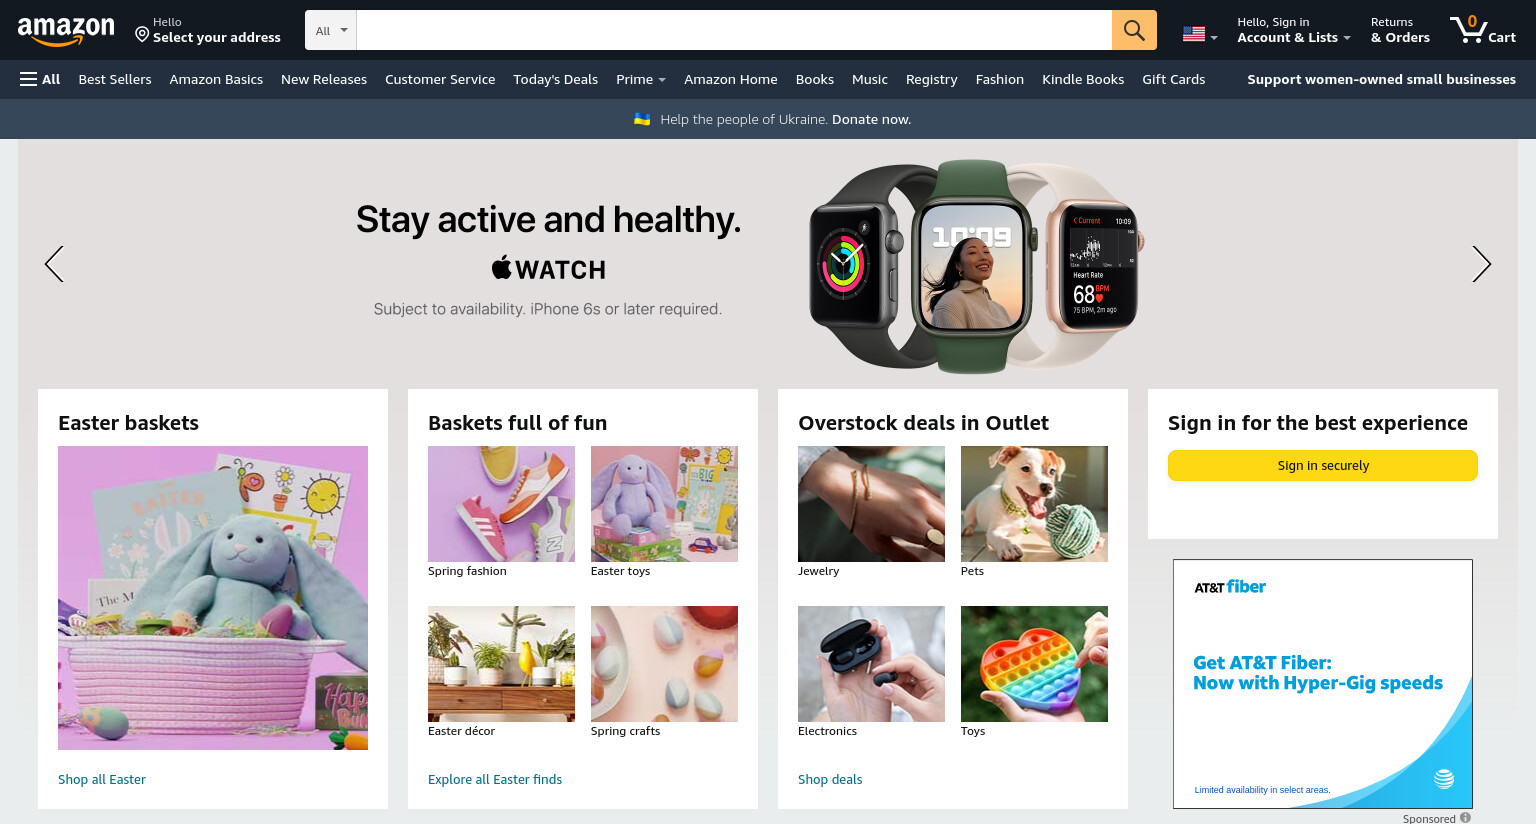Show previous carousel banner with left arrow
This screenshot has width=1536, height=824.
(54, 264)
